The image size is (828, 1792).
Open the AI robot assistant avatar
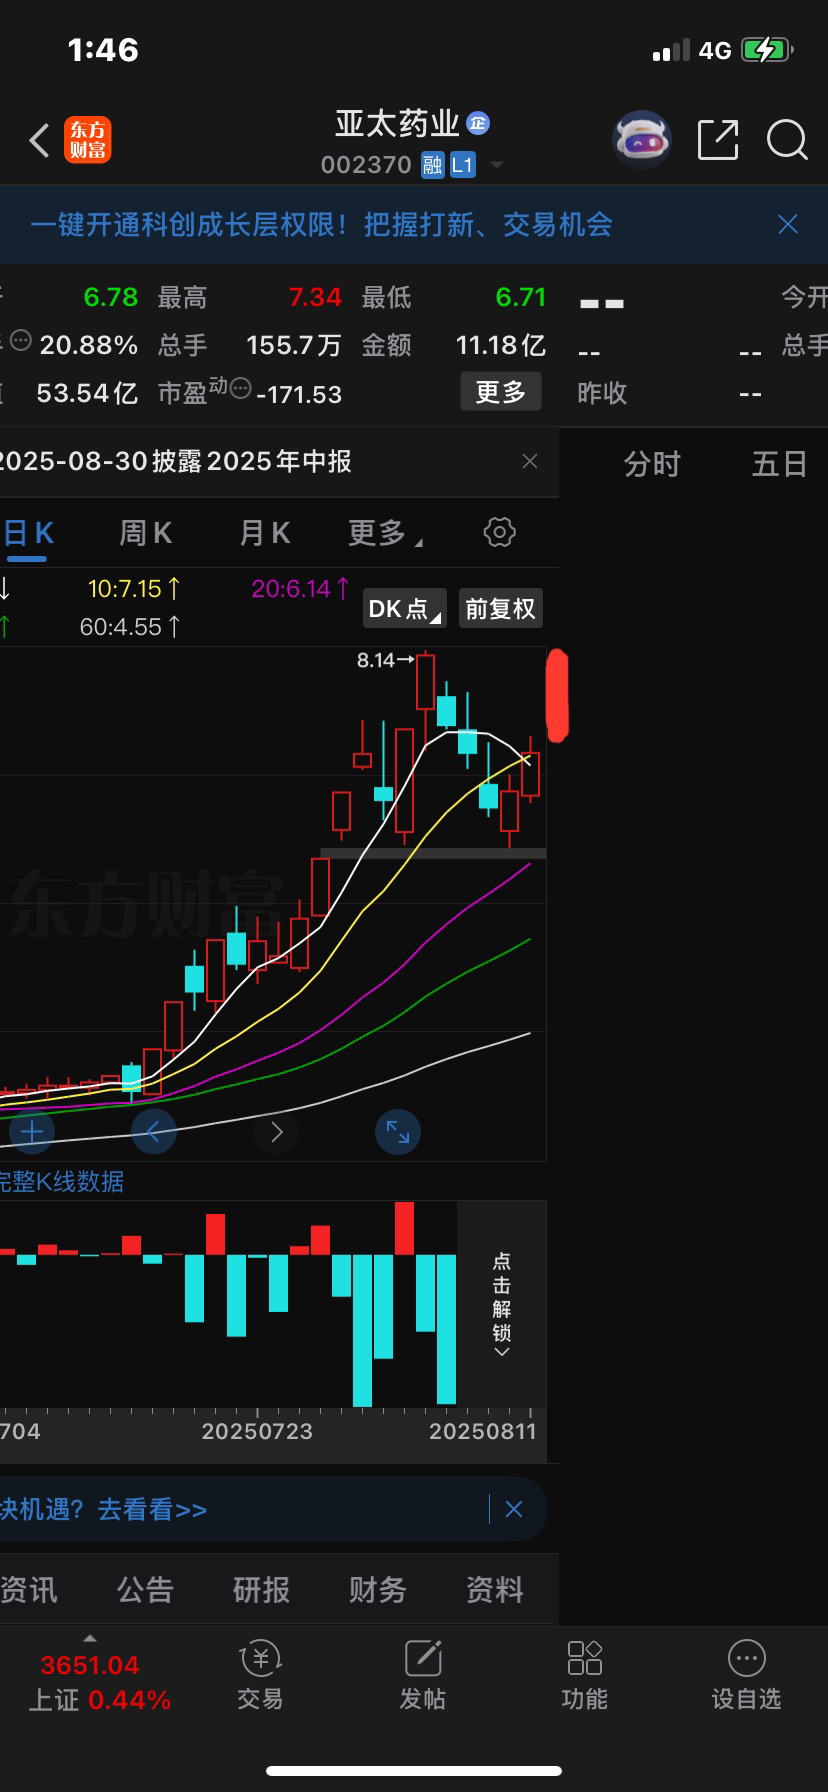[x=641, y=140]
